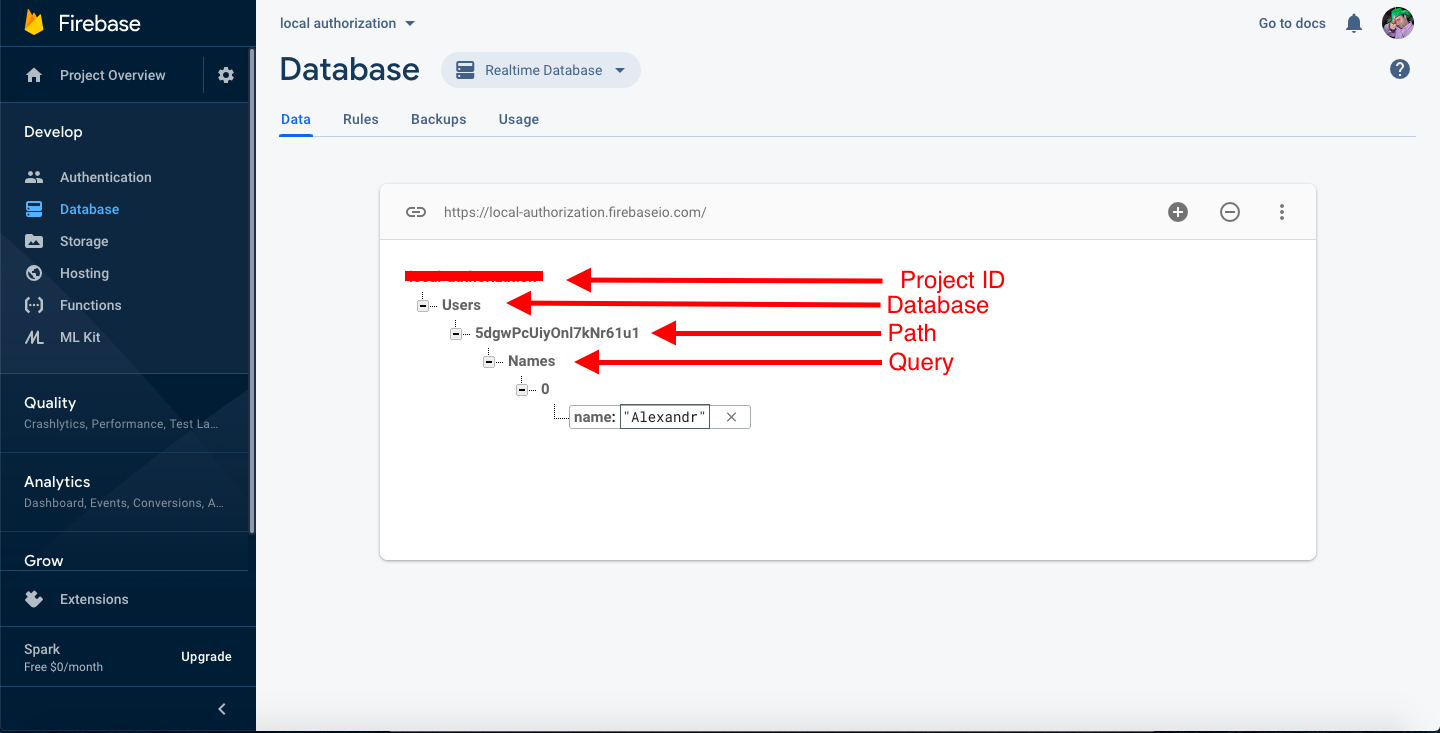Image resolution: width=1440 pixels, height=733 pixels.
Task: Follow the Go to docs link
Action: pyautogui.click(x=1292, y=23)
